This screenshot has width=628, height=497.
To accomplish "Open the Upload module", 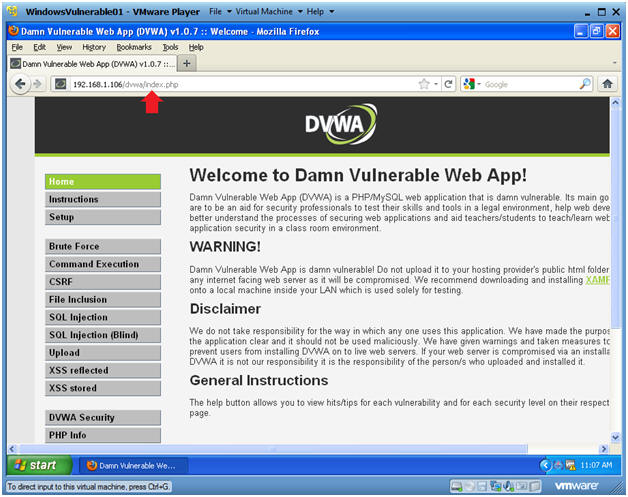I will (103, 353).
